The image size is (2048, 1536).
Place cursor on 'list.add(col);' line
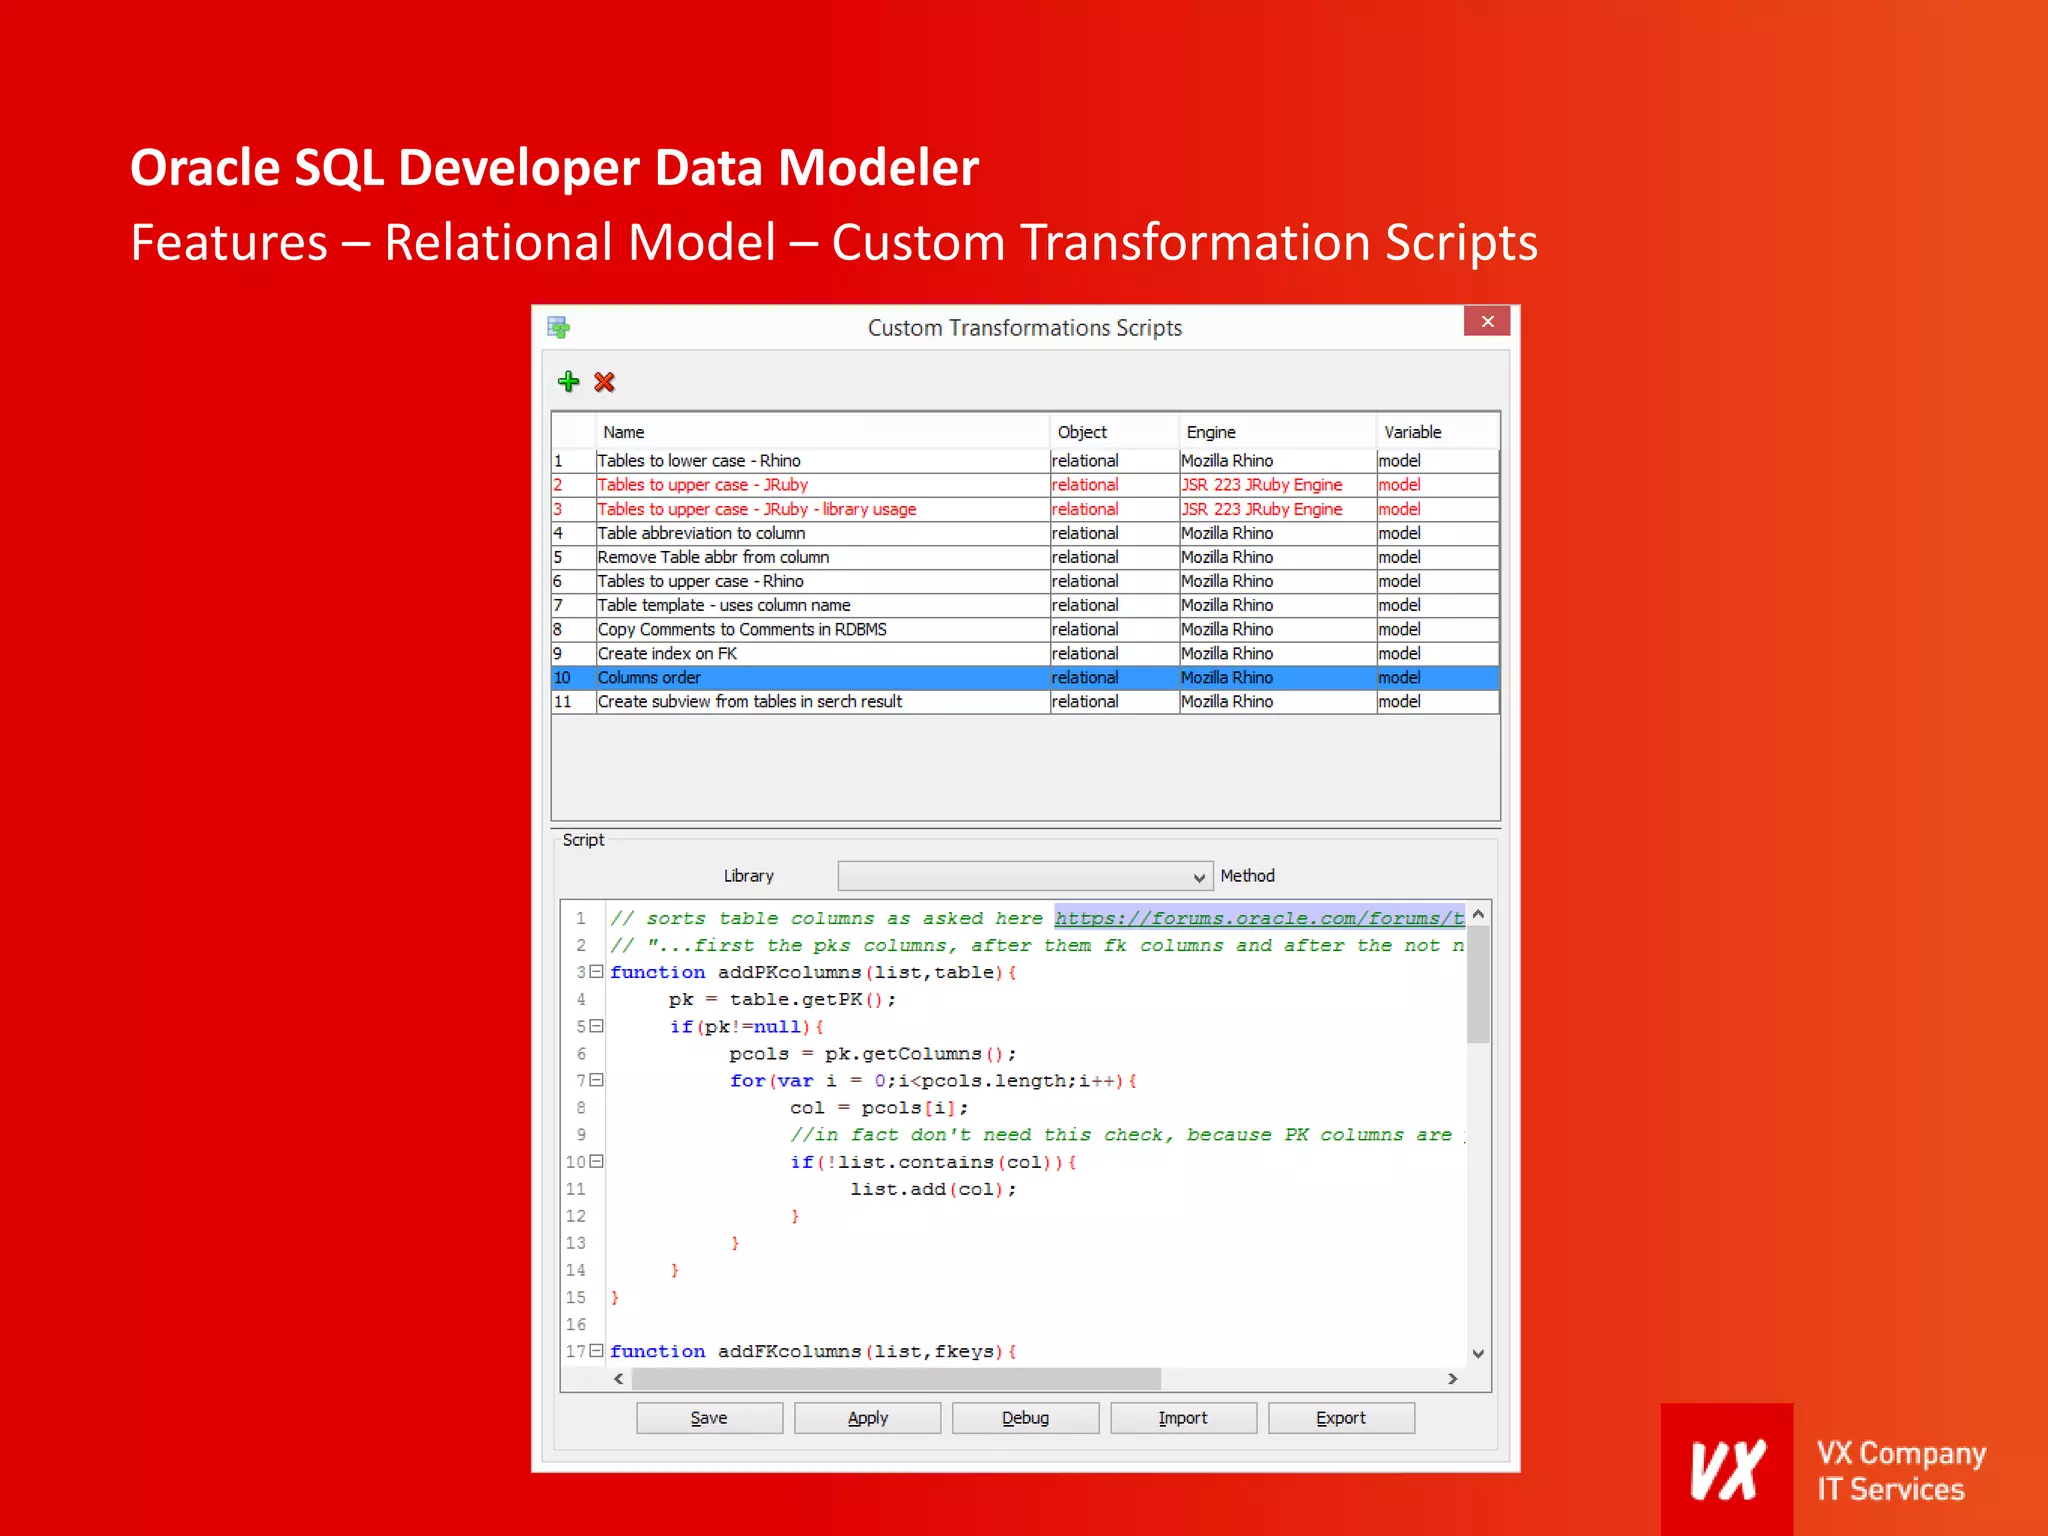(933, 1188)
